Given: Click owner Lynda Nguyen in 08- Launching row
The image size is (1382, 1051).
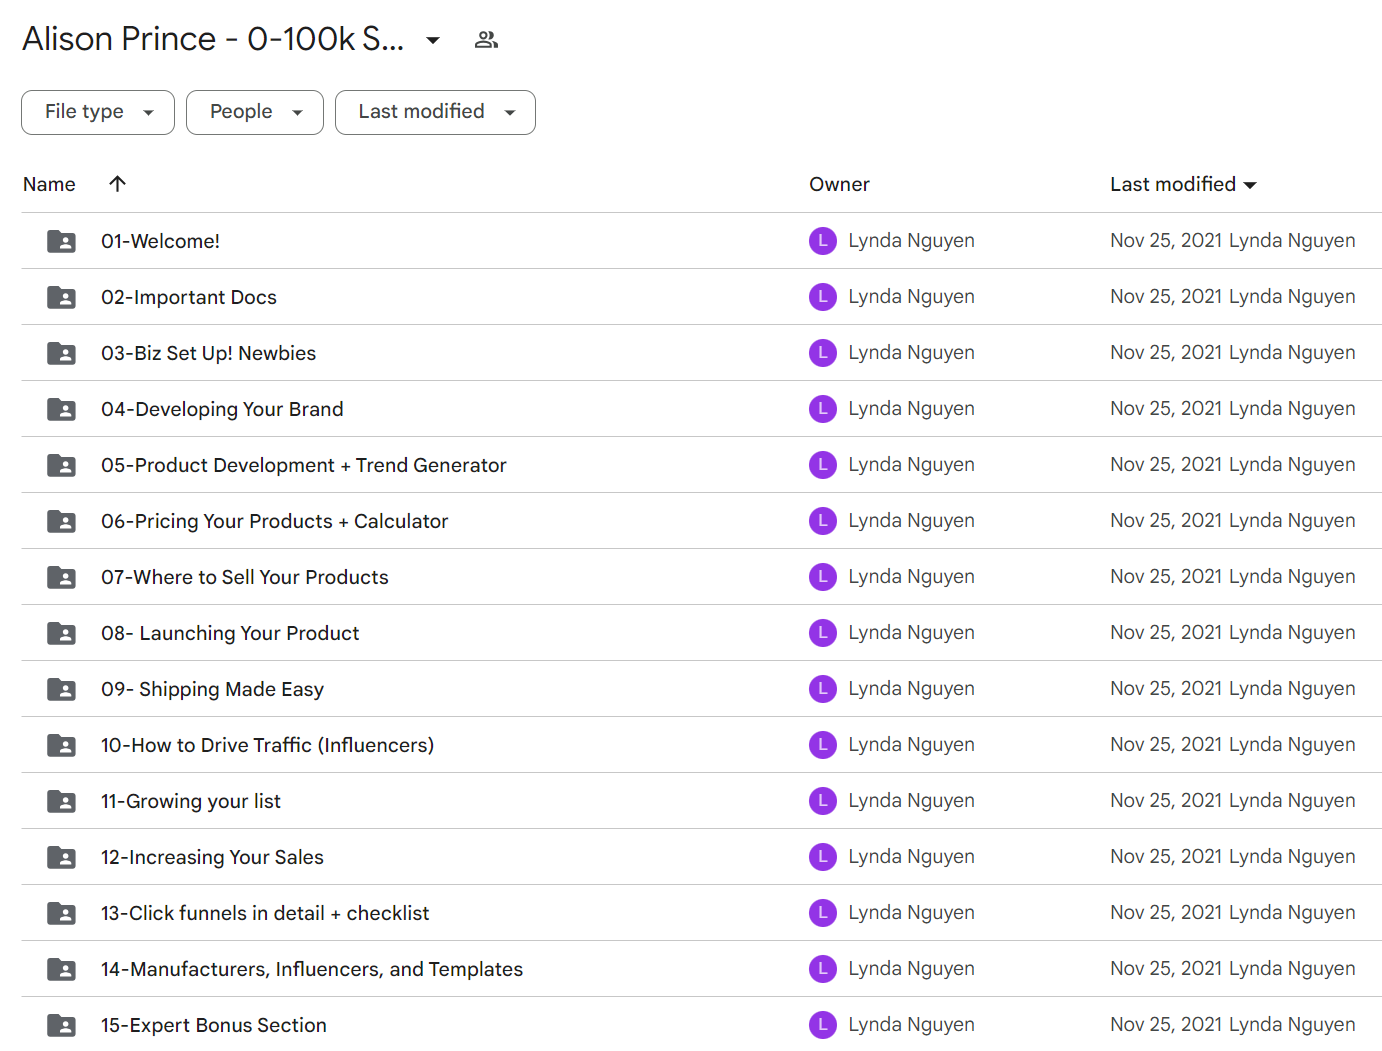Looking at the screenshot, I should pyautogui.click(x=911, y=633).
